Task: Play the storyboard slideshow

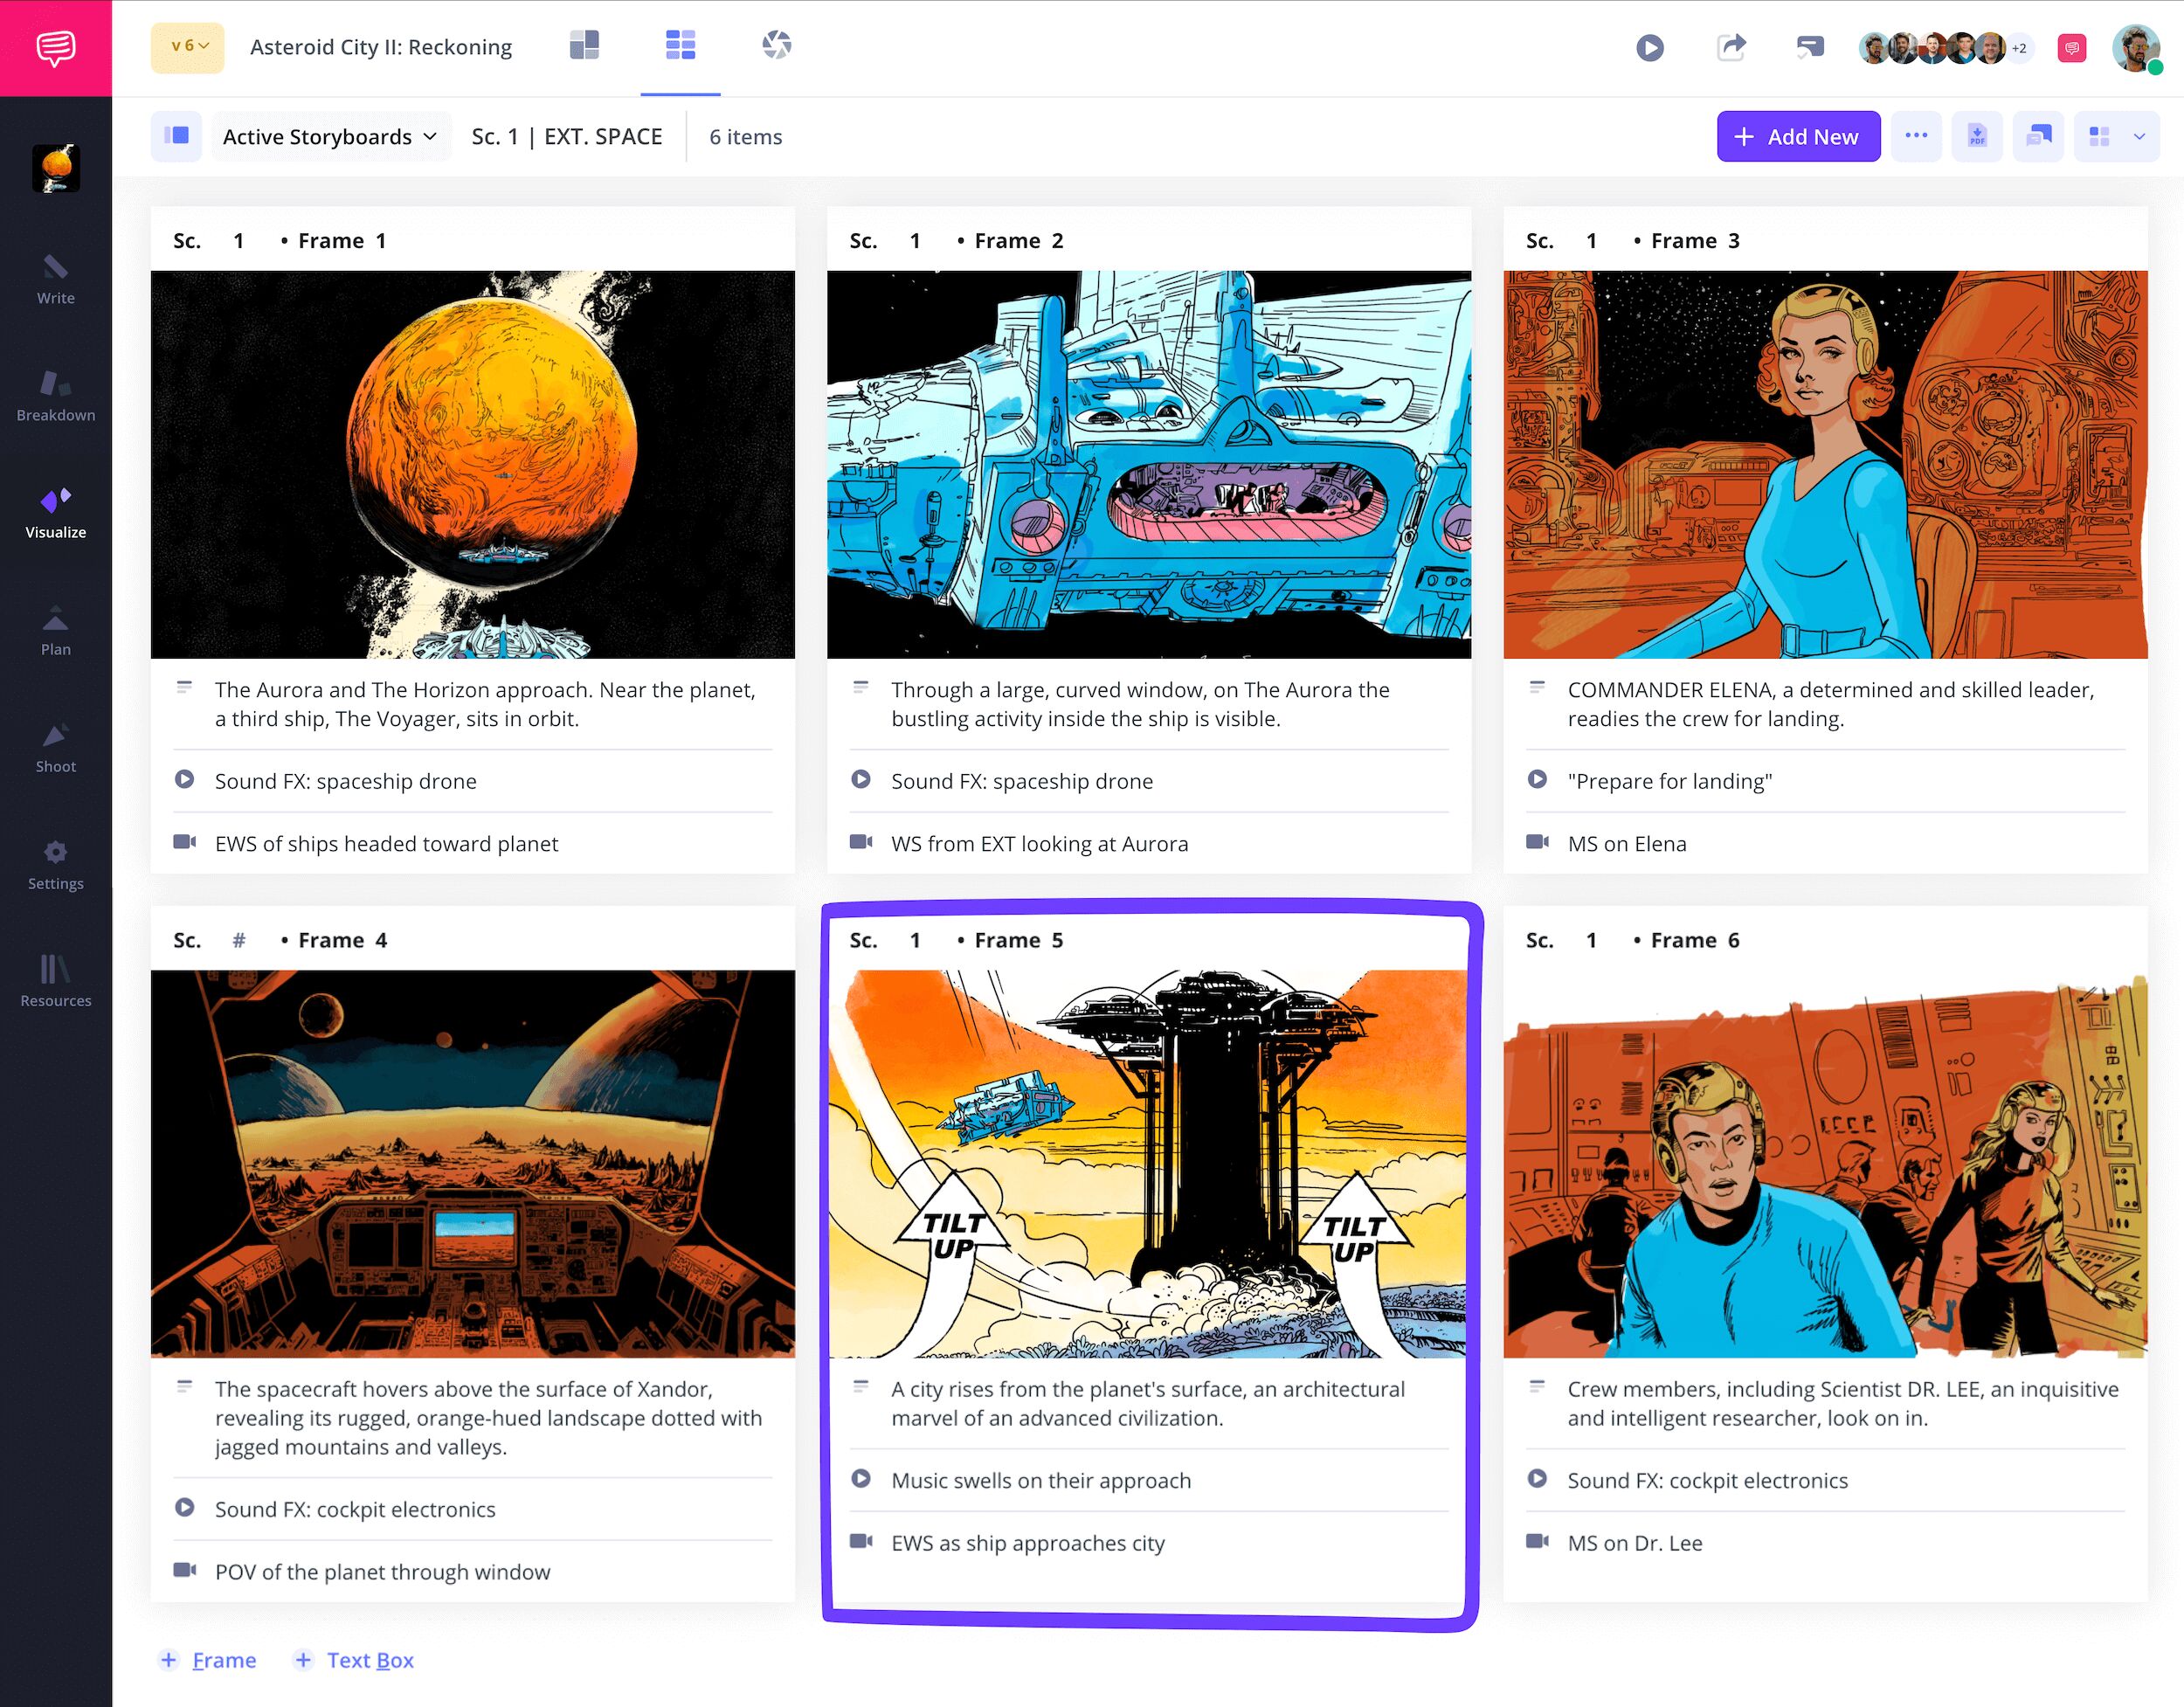Action: [1650, 47]
